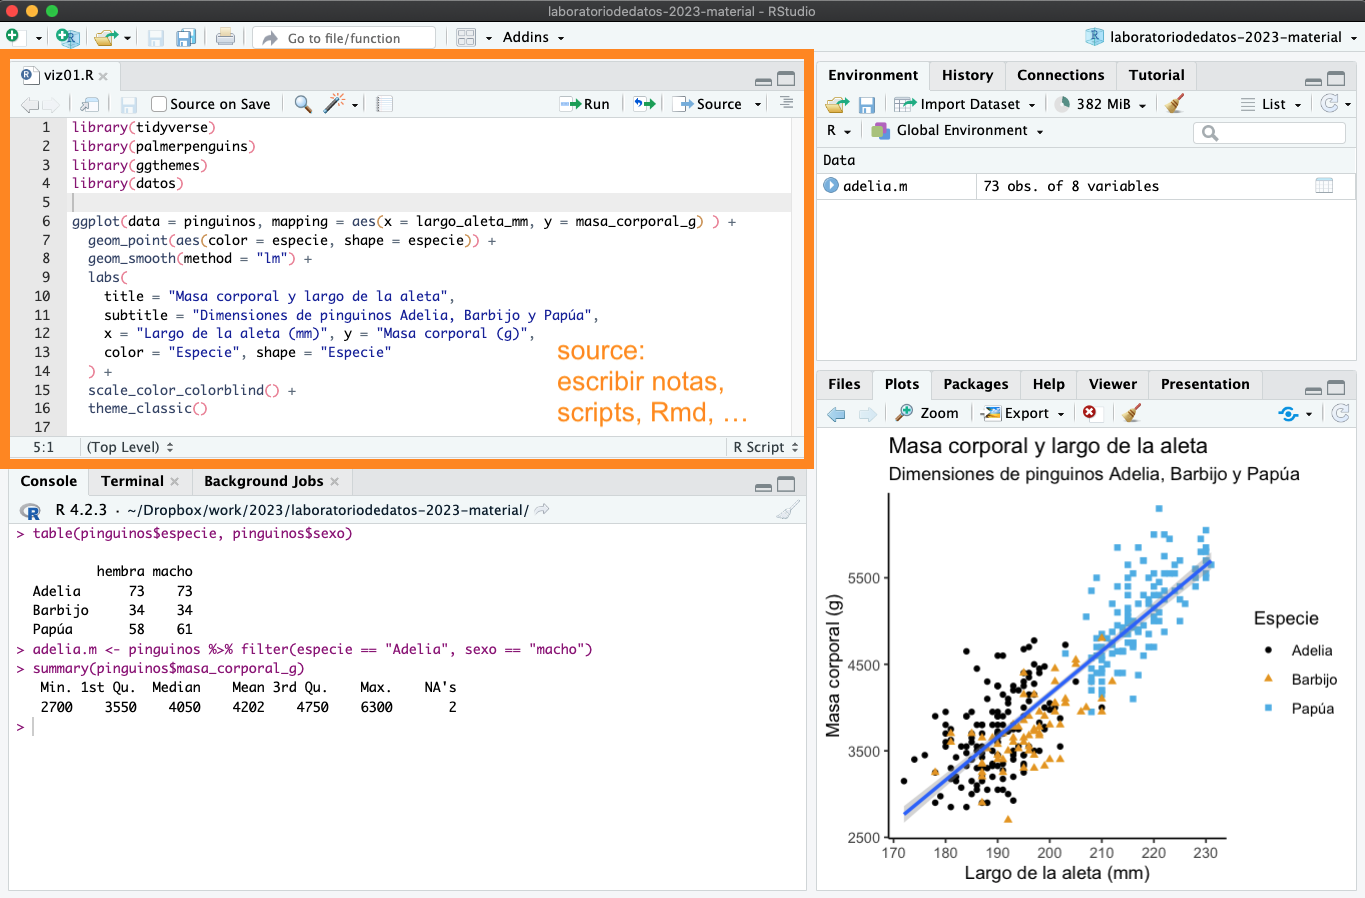The image size is (1365, 898).
Task: Clear workspace objects with the broom icon
Action: pyautogui.click(x=1175, y=104)
